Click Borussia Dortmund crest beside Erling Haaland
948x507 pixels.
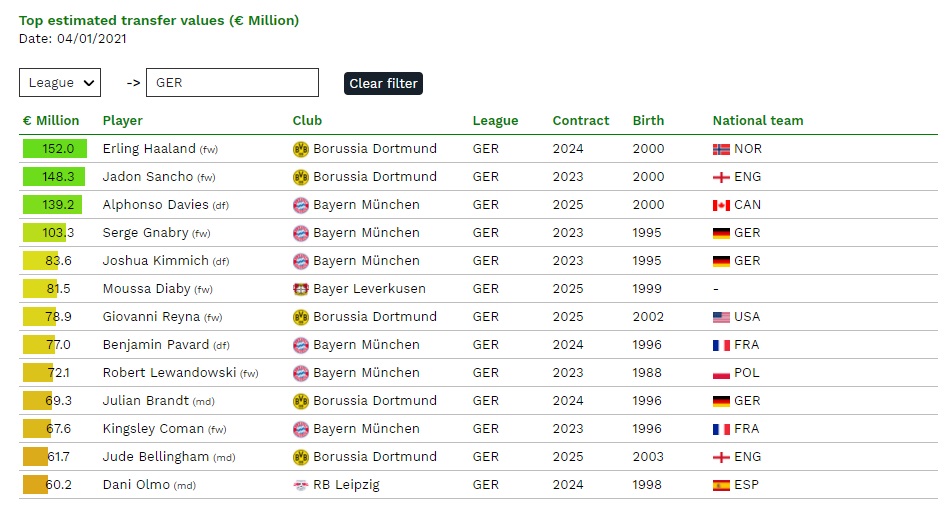(x=300, y=149)
